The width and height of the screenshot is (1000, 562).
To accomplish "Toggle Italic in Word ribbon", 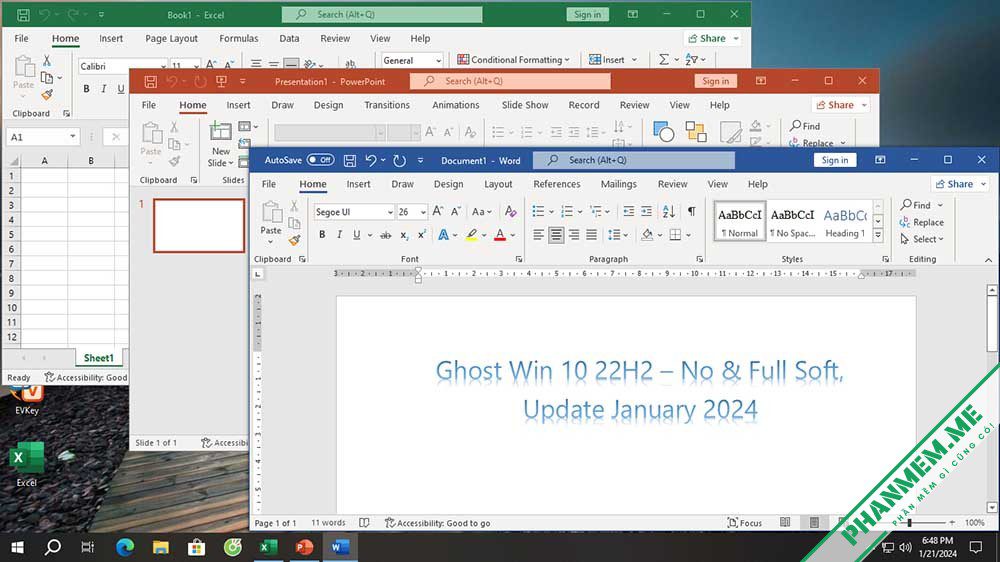I will (339, 235).
